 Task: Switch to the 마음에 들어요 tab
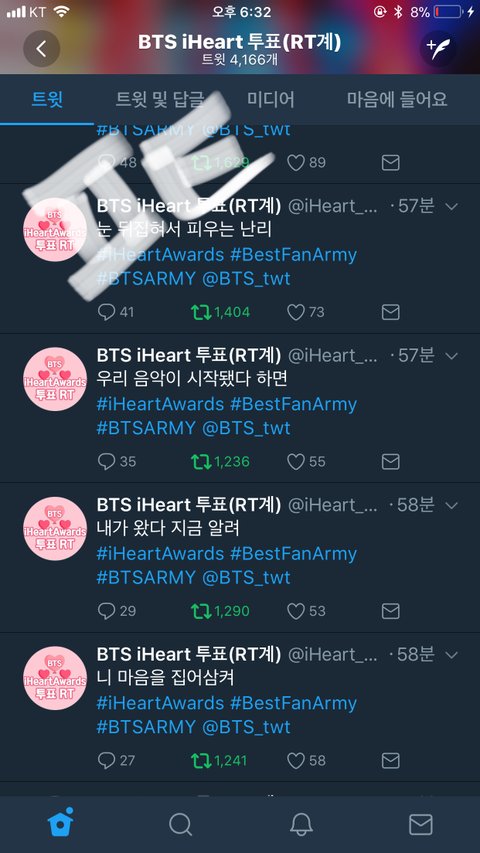point(397,100)
